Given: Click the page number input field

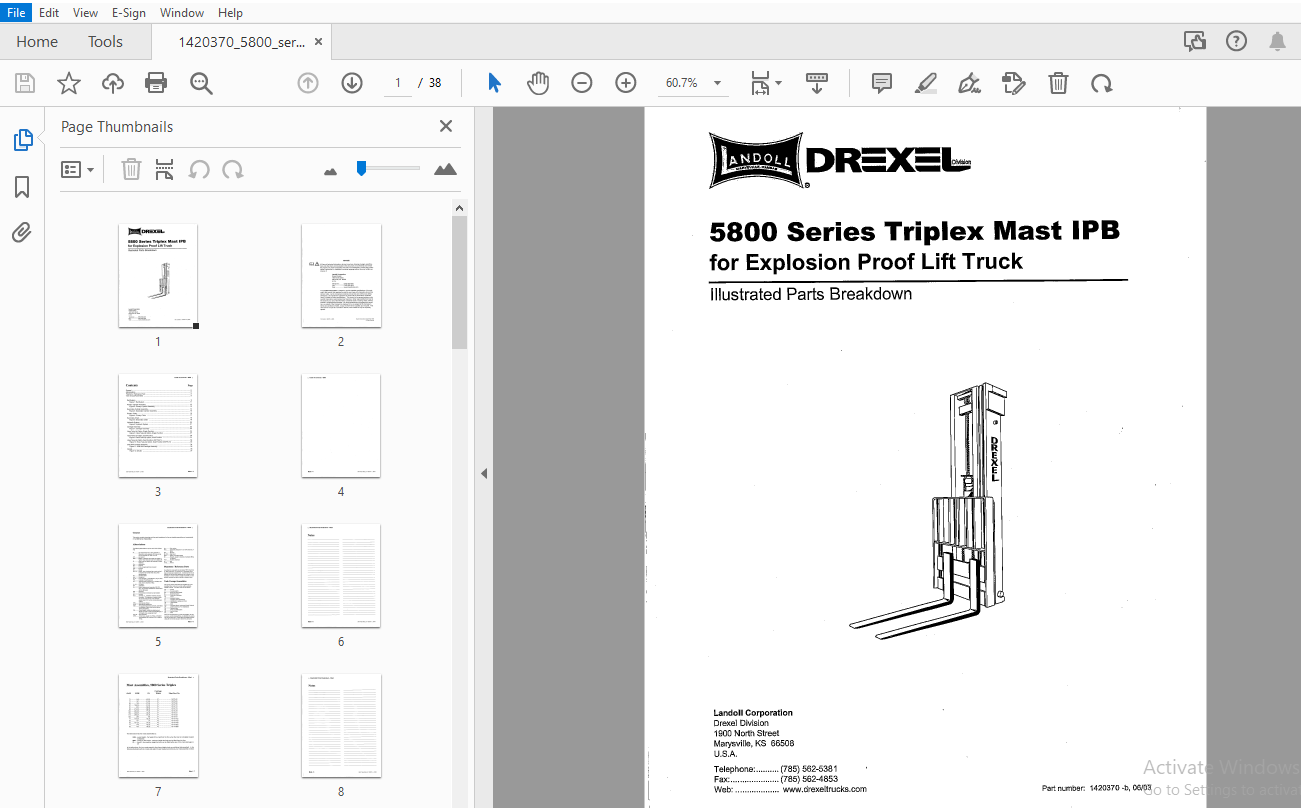Looking at the screenshot, I should pyautogui.click(x=397, y=83).
